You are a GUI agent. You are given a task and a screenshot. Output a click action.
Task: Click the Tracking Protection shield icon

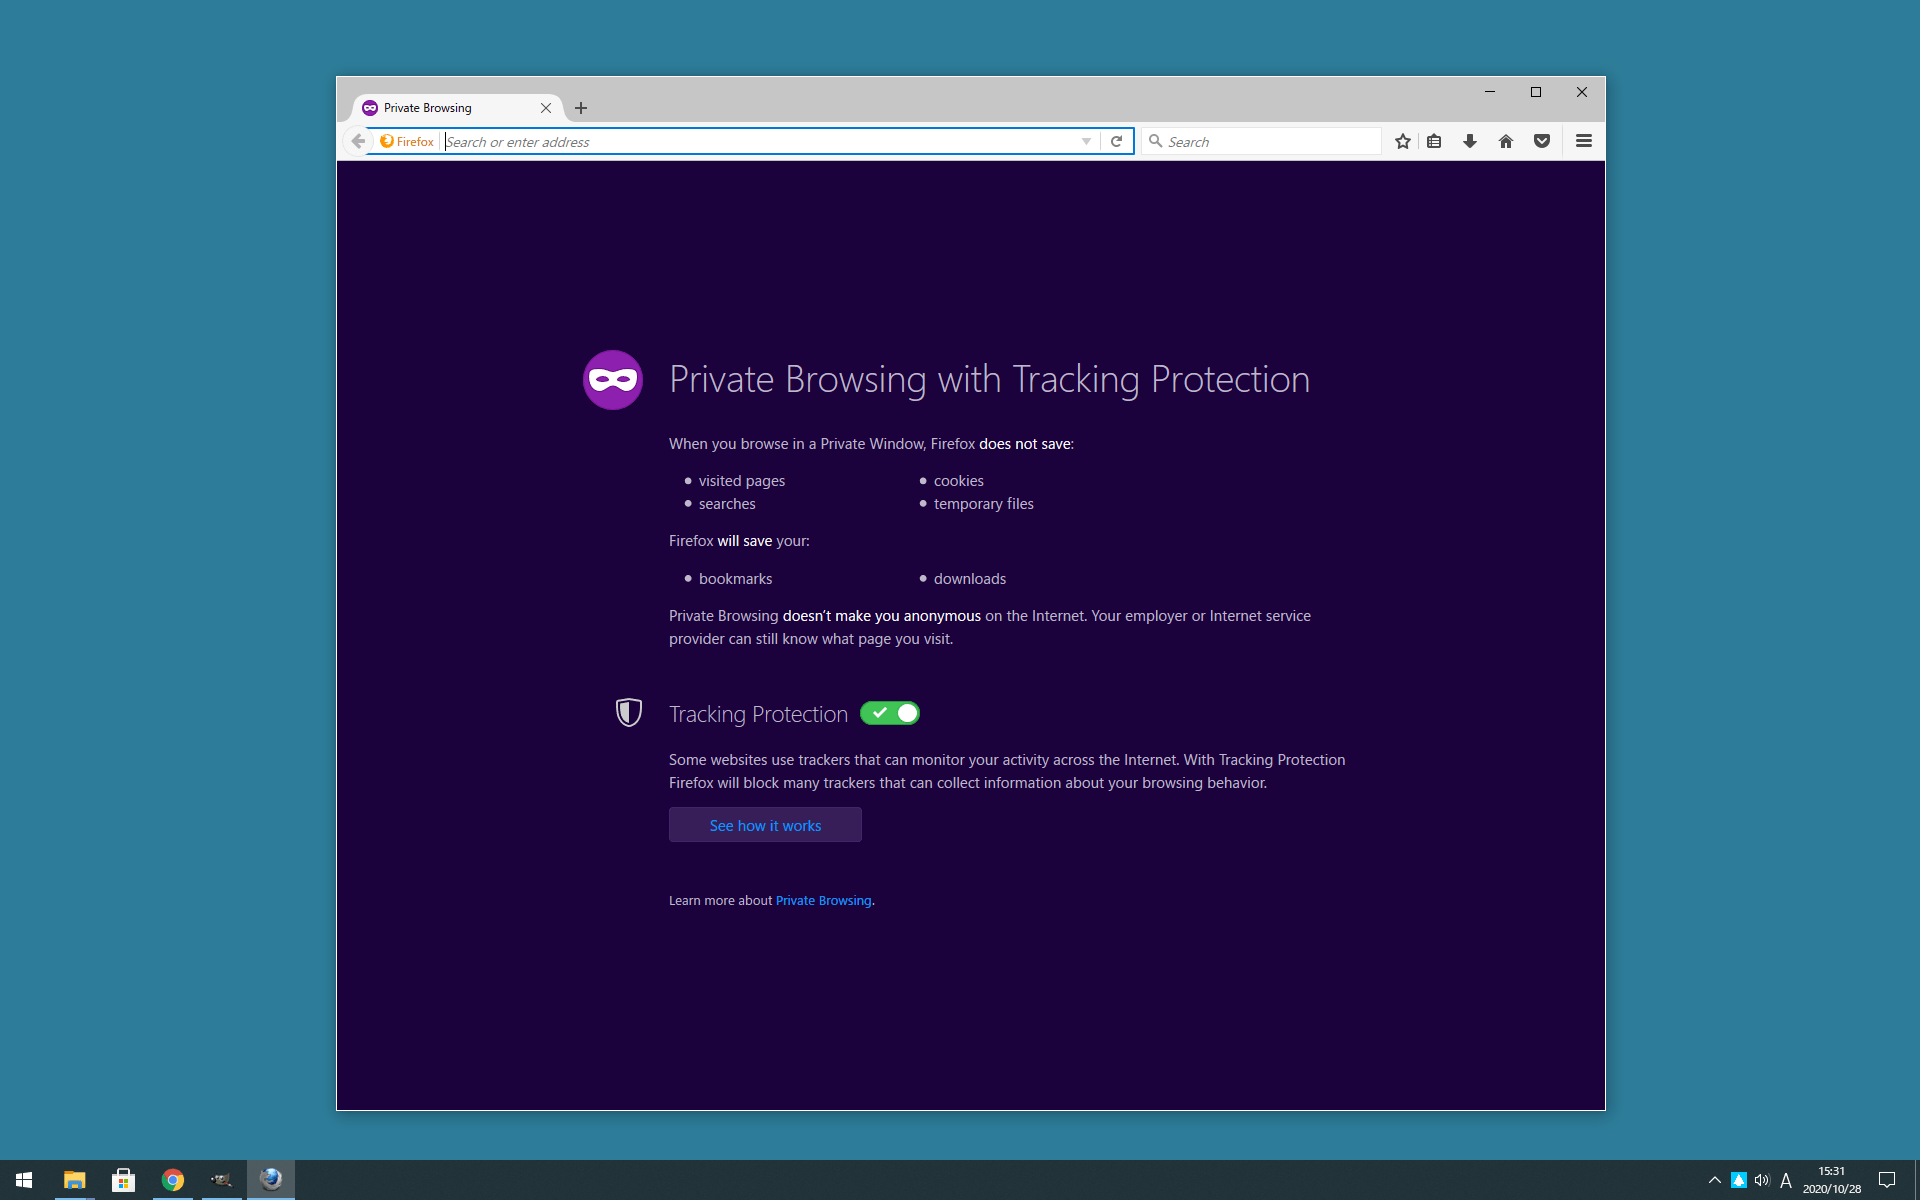pos(629,712)
